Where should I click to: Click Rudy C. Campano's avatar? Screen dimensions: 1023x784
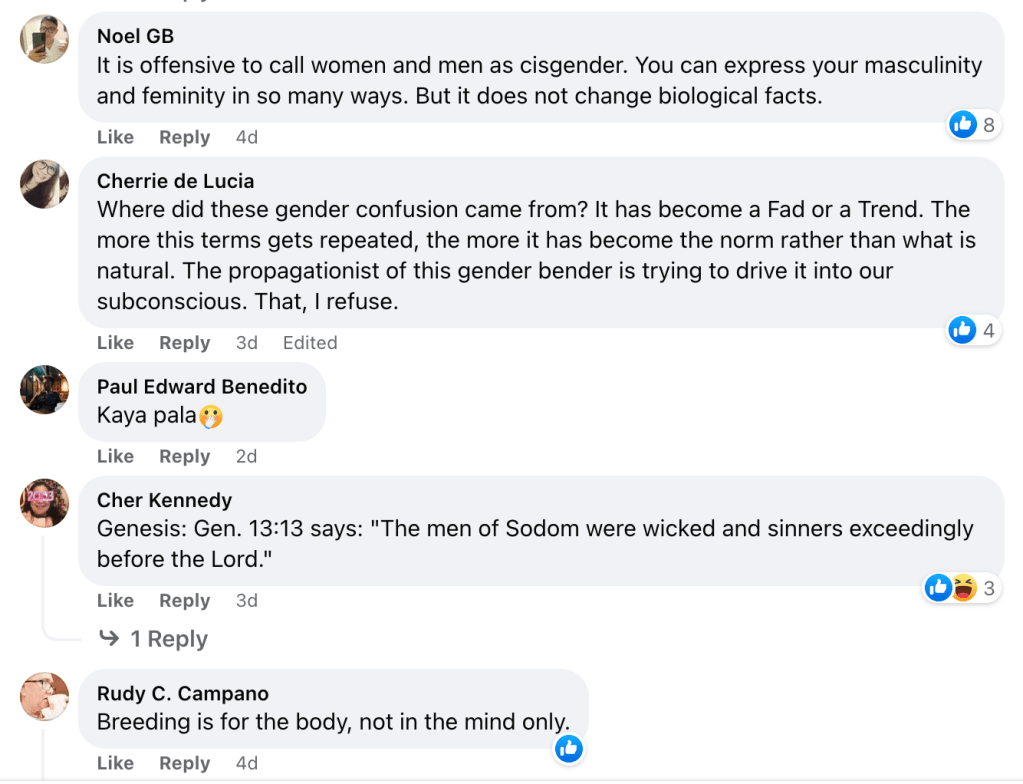pyautogui.click(x=45, y=697)
